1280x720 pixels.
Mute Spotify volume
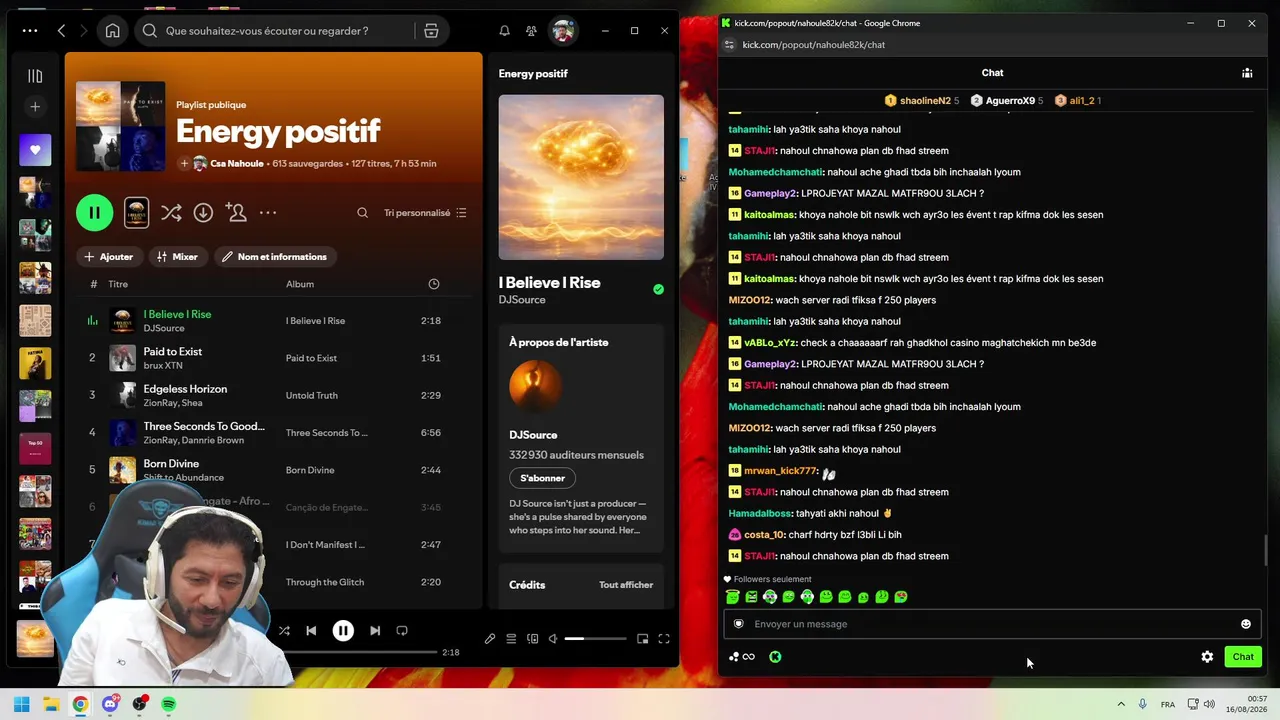[553, 639]
